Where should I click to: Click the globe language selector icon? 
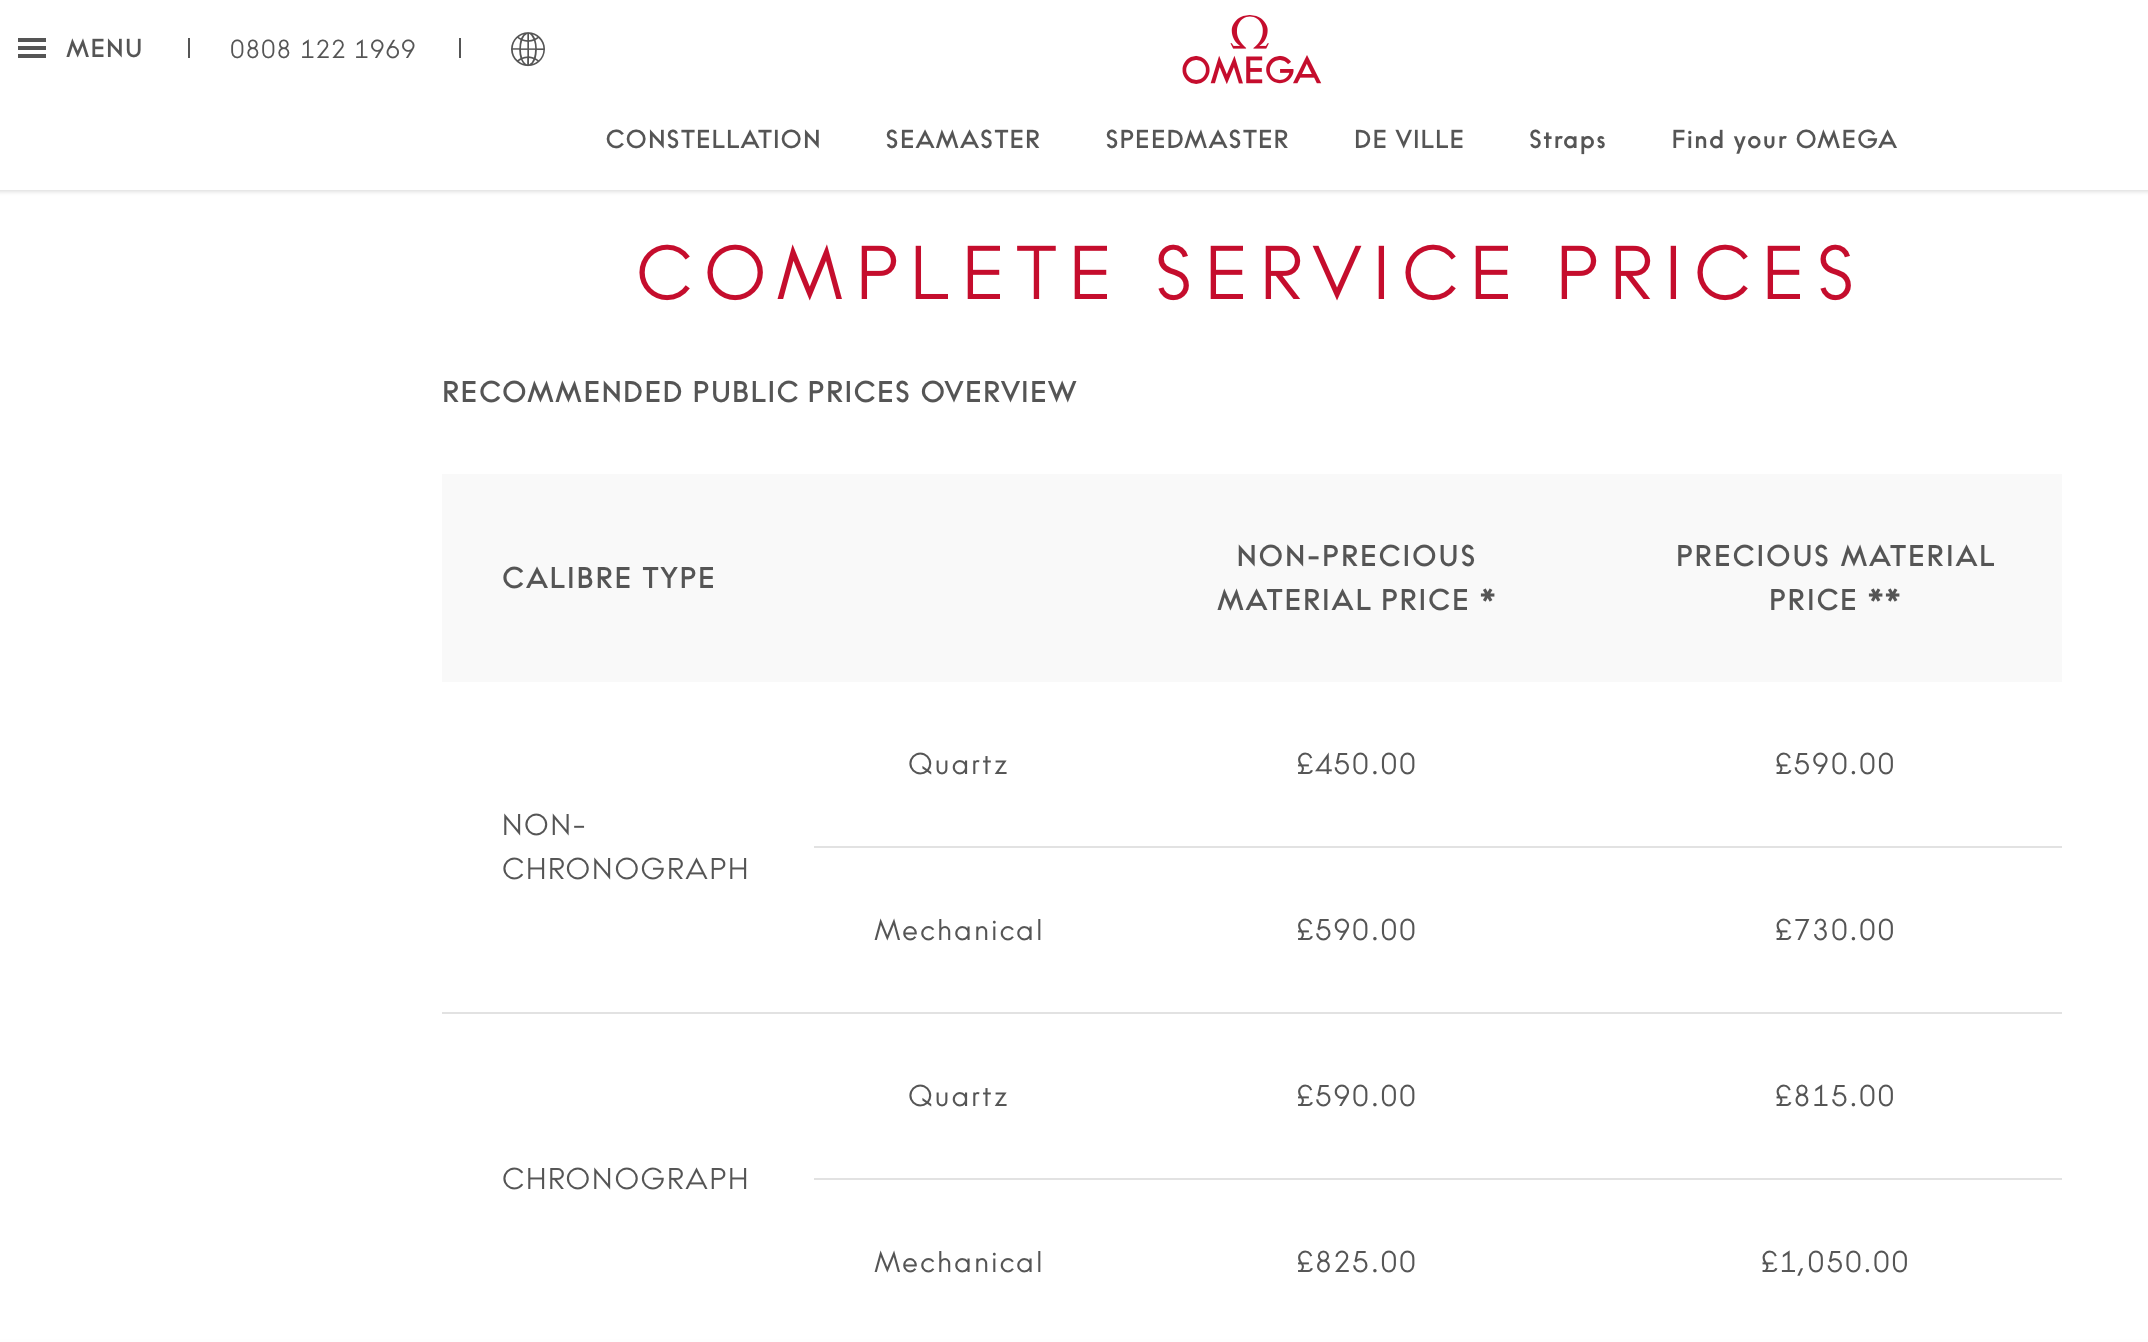coord(527,49)
